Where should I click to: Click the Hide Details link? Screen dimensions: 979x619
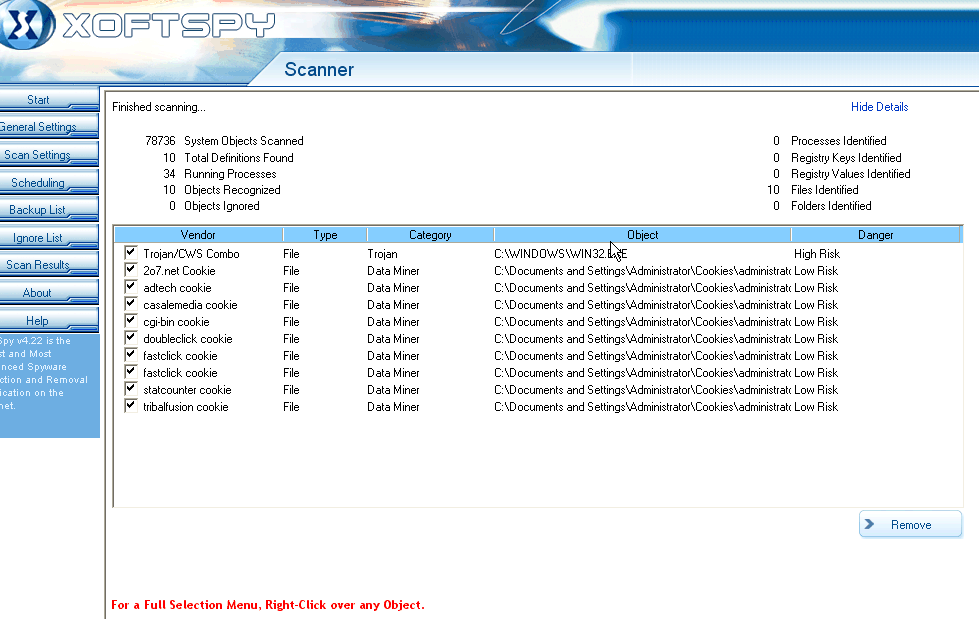[879, 107]
